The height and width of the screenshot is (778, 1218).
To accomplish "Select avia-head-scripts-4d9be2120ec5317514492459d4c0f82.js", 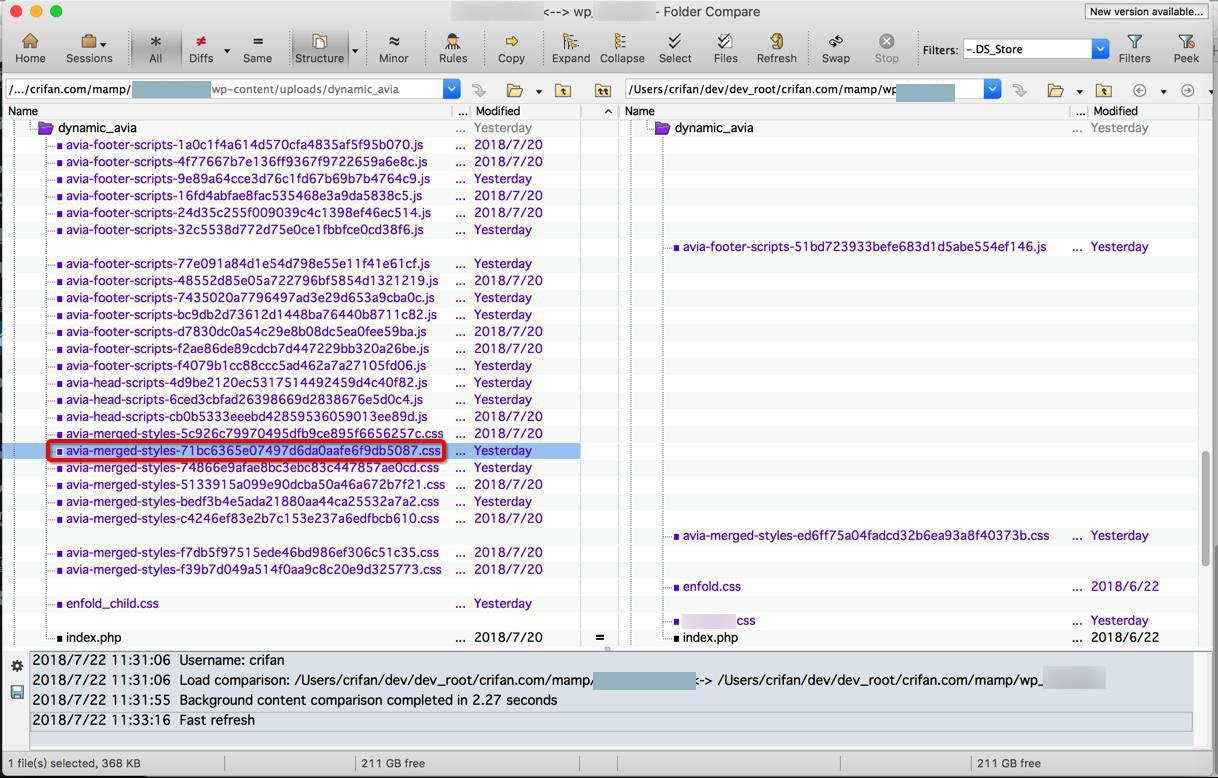I will click(x=246, y=383).
